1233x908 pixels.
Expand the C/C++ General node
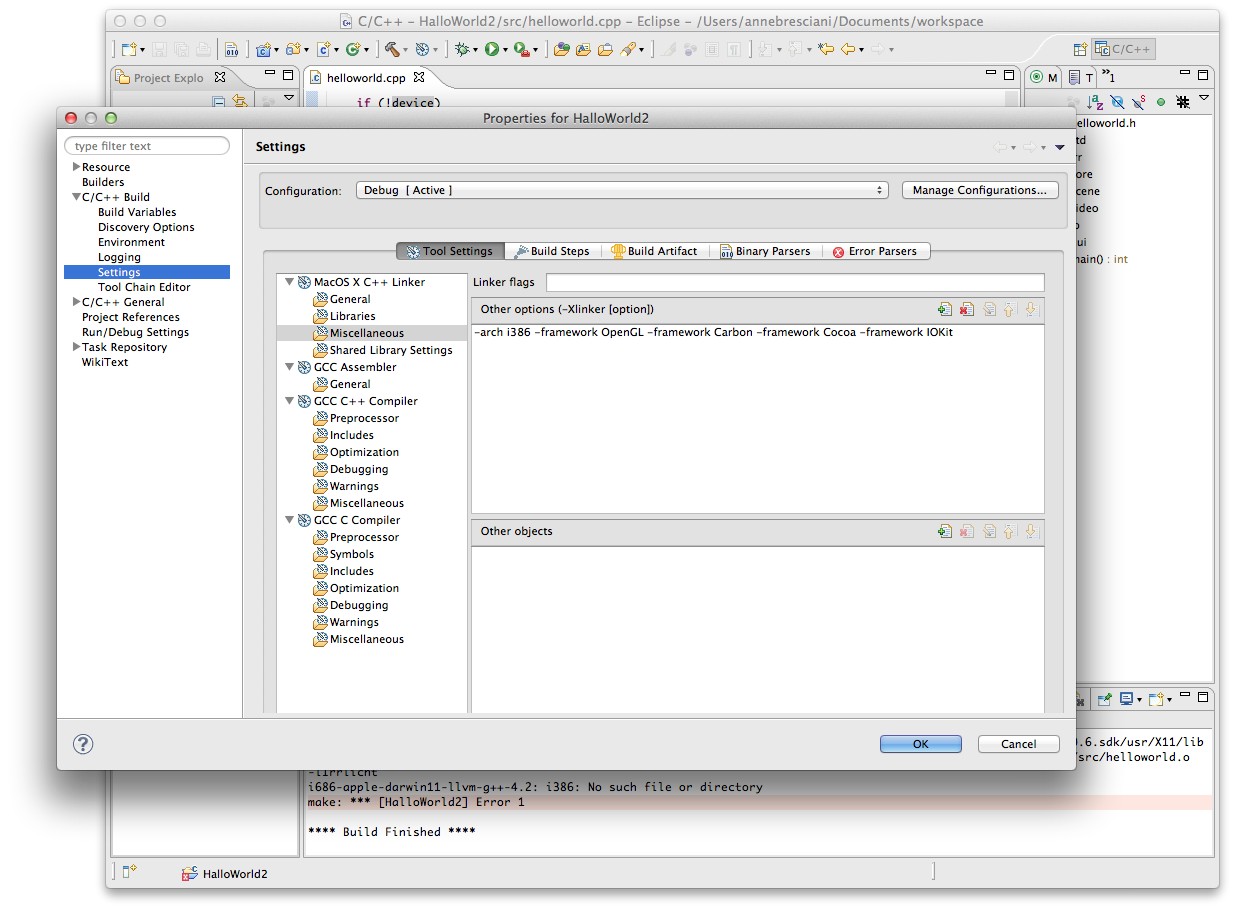(76, 302)
